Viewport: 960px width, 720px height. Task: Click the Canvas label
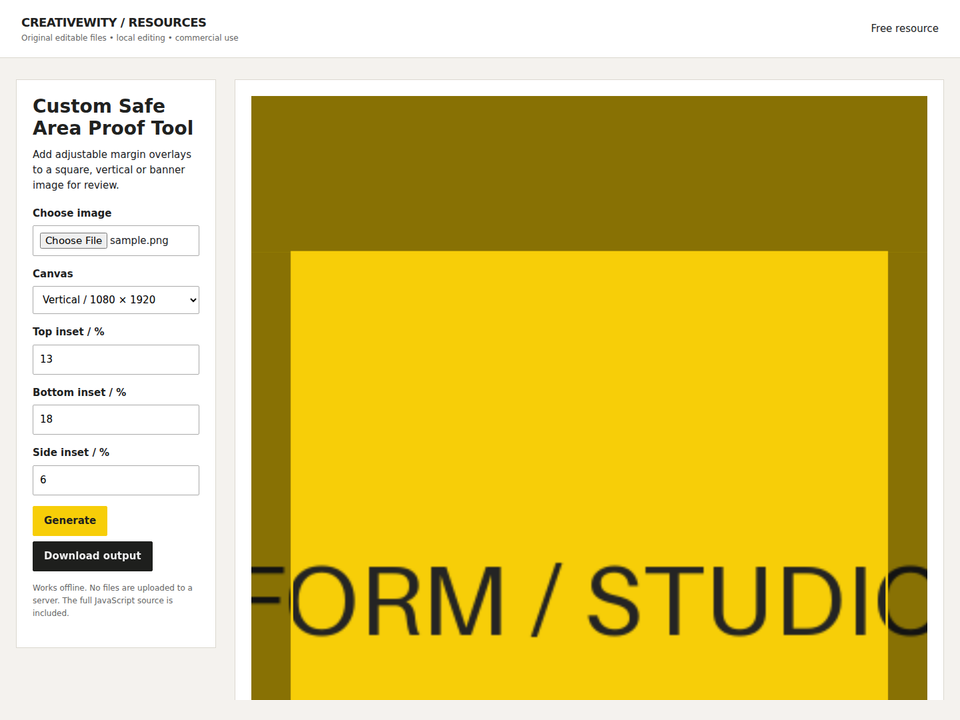coord(53,274)
